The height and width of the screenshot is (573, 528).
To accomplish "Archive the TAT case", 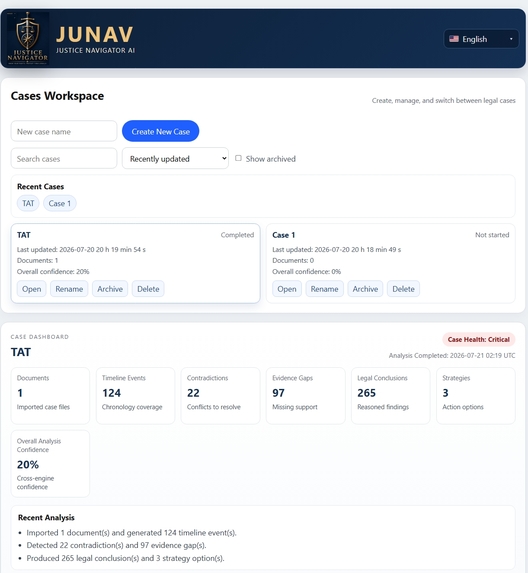I will (110, 289).
